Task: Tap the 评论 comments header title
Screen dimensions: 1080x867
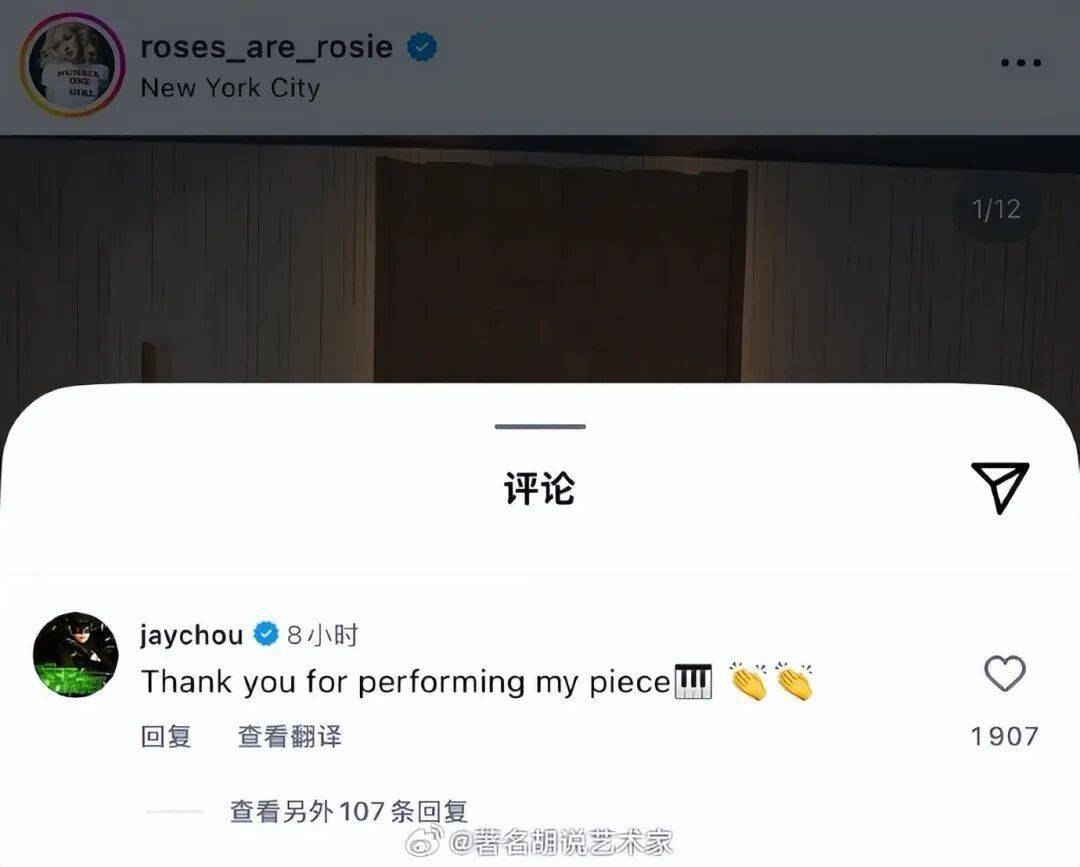Action: pyautogui.click(x=539, y=488)
